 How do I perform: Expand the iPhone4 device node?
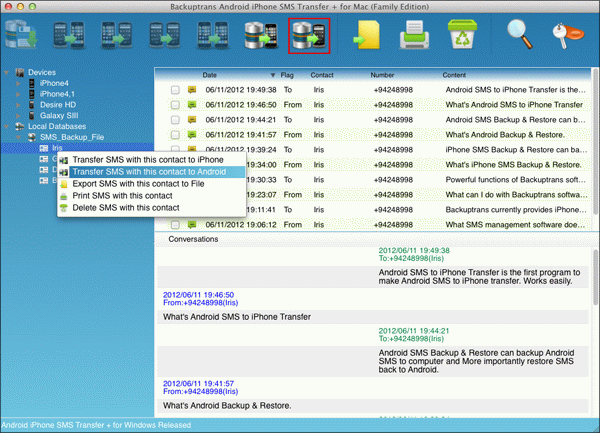(x=18, y=83)
